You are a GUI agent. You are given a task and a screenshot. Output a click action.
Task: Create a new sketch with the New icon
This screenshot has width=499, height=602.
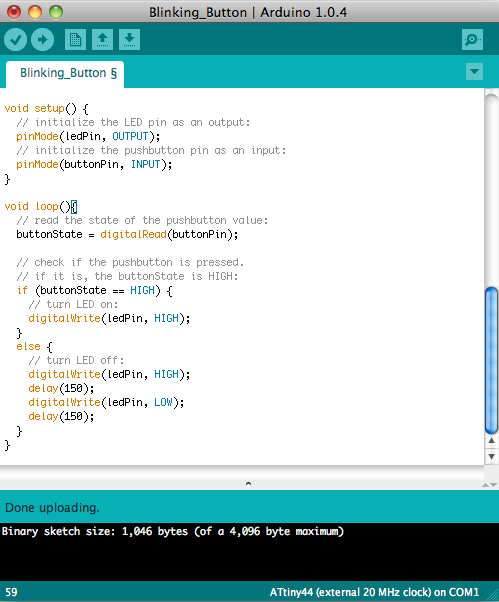[75, 40]
